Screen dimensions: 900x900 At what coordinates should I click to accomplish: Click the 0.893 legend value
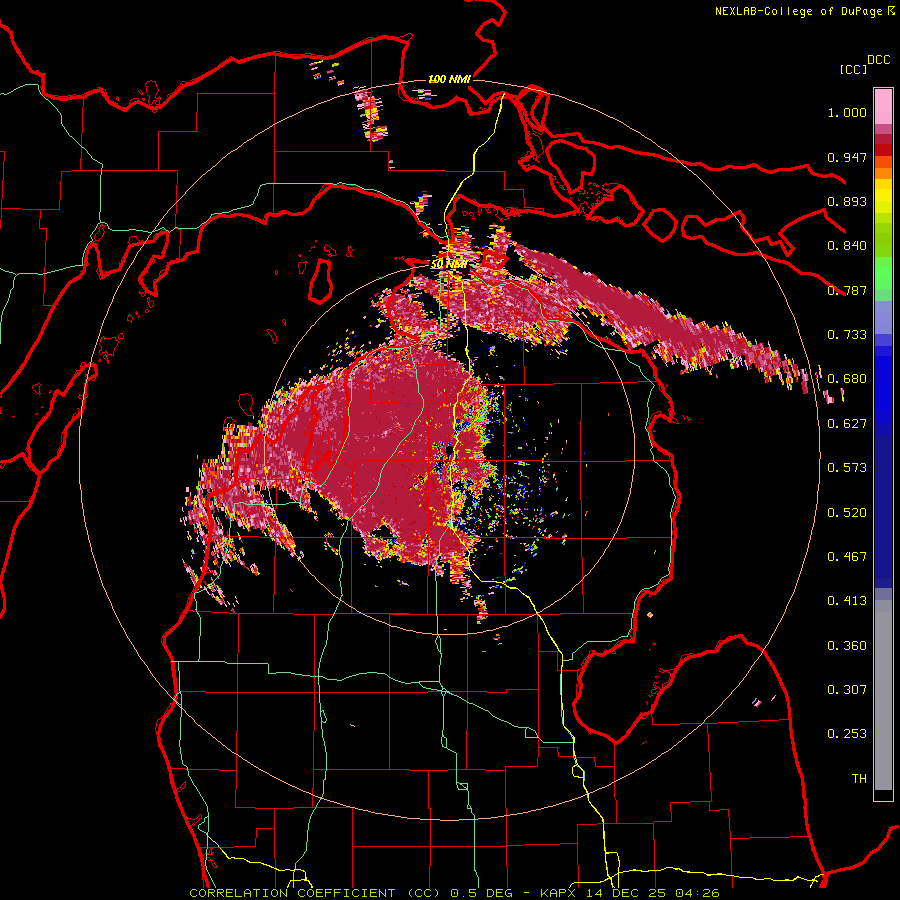(x=847, y=201)
